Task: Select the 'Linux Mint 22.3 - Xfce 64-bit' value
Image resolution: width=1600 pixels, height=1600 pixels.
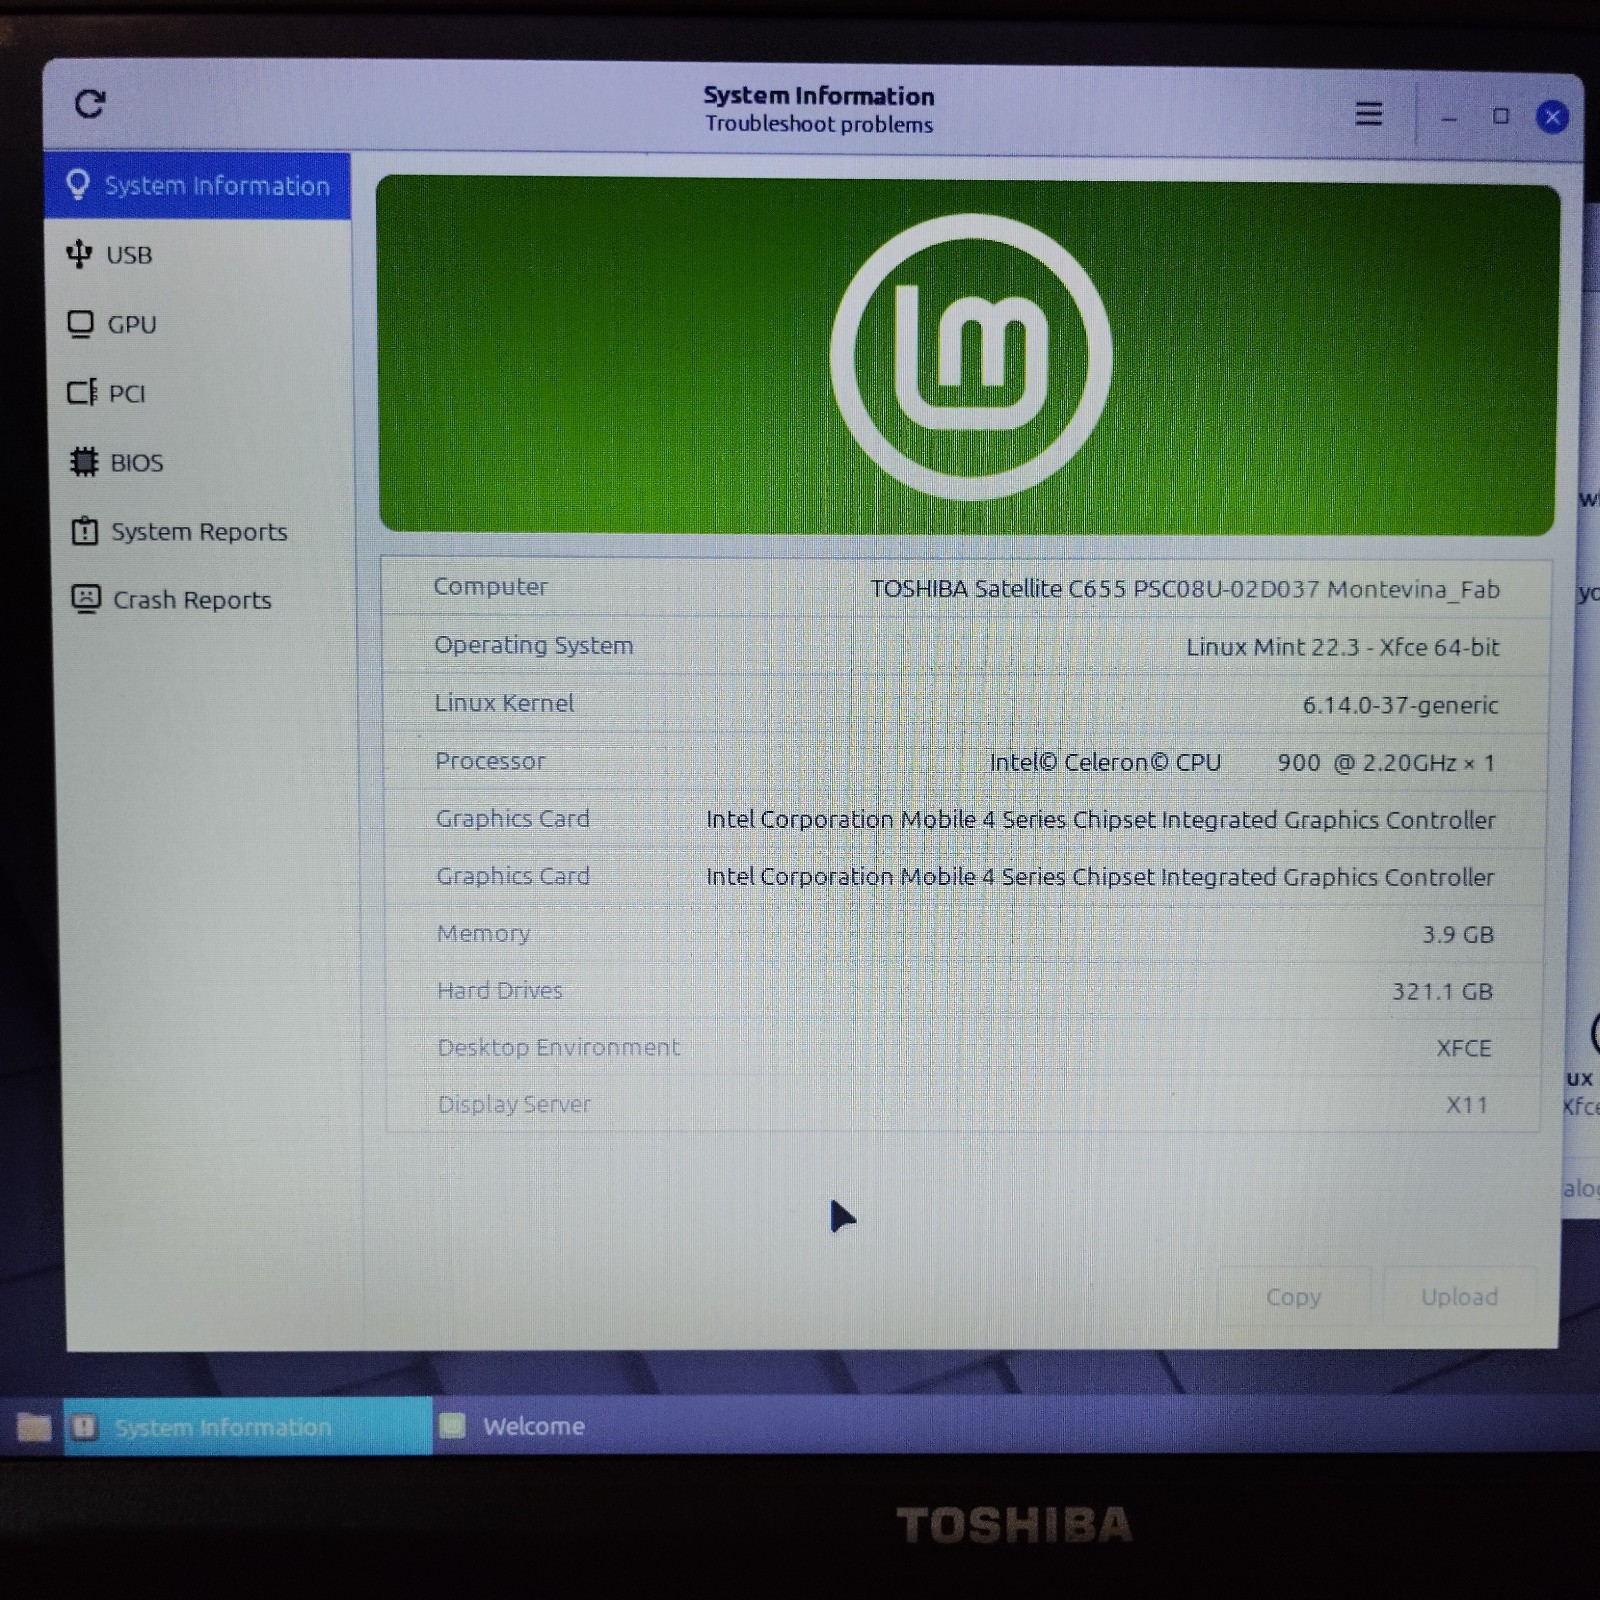Action: (1342, 647)
